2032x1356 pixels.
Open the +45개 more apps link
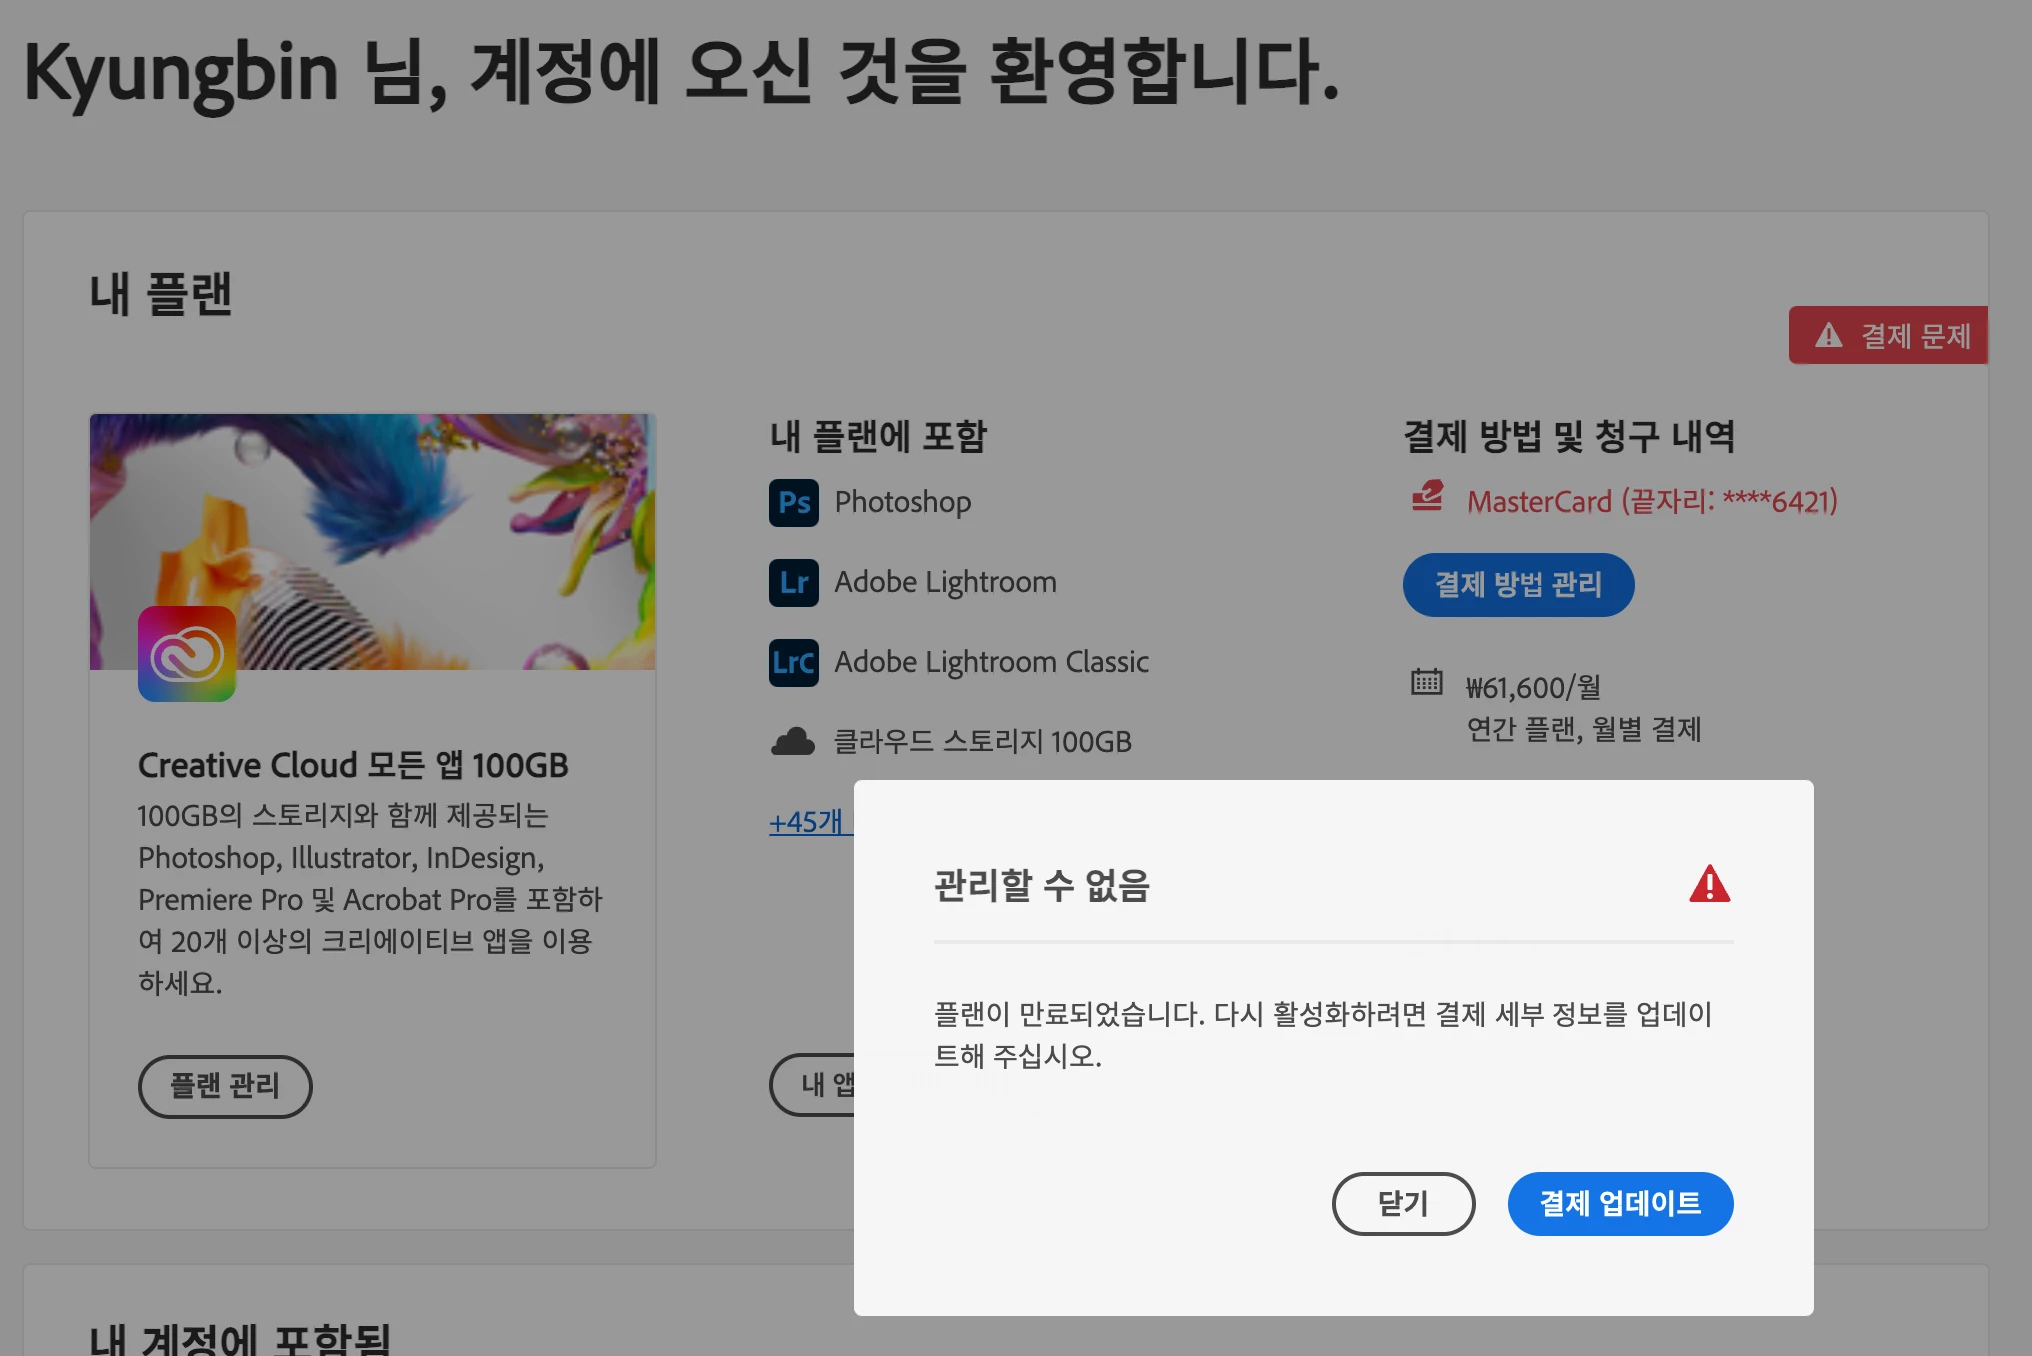pos(808,822)
